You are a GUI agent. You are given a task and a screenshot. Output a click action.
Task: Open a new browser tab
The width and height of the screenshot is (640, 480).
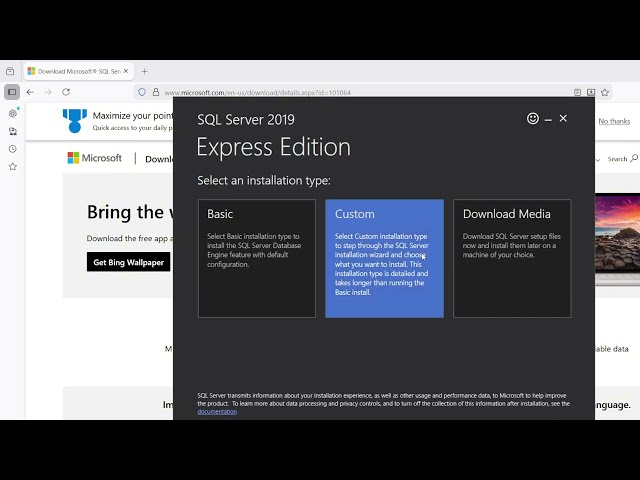(x=144, y=71)
